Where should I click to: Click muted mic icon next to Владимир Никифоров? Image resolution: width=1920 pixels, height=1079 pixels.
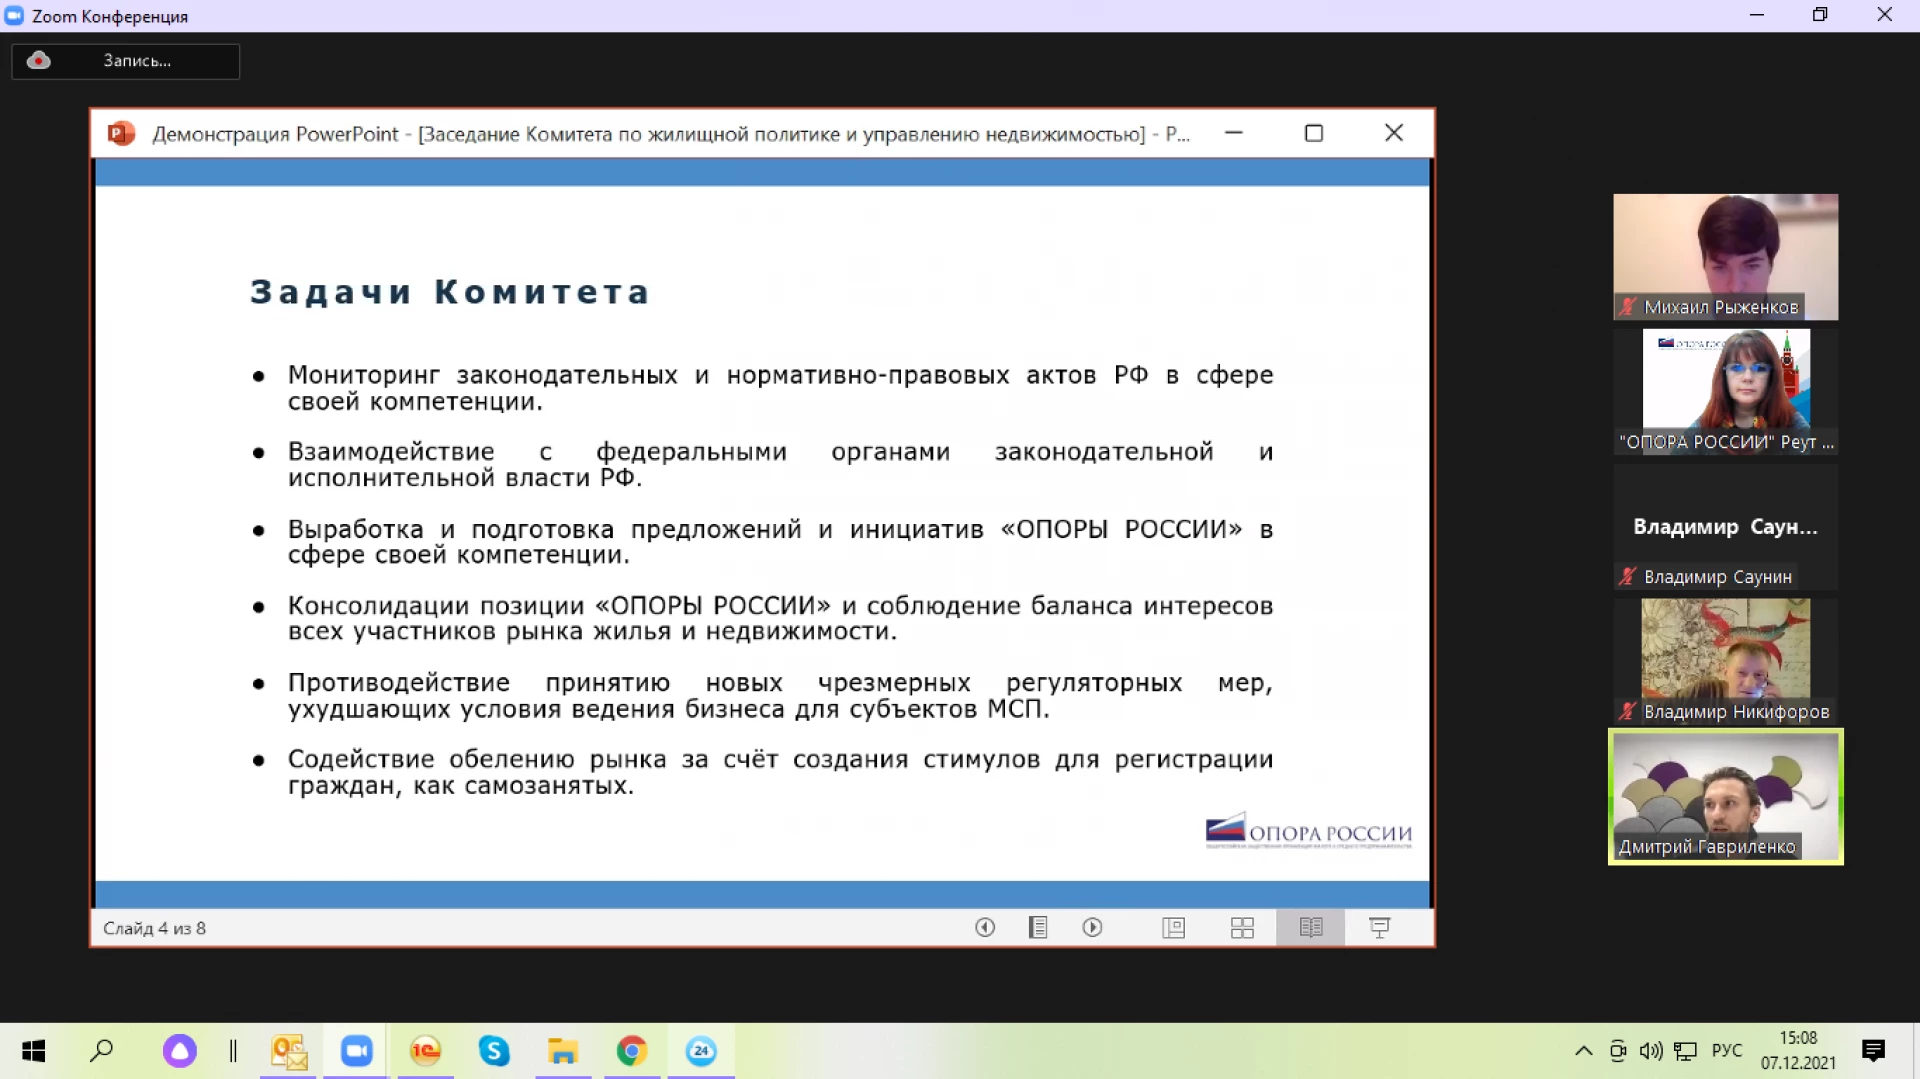point(1628,712)
